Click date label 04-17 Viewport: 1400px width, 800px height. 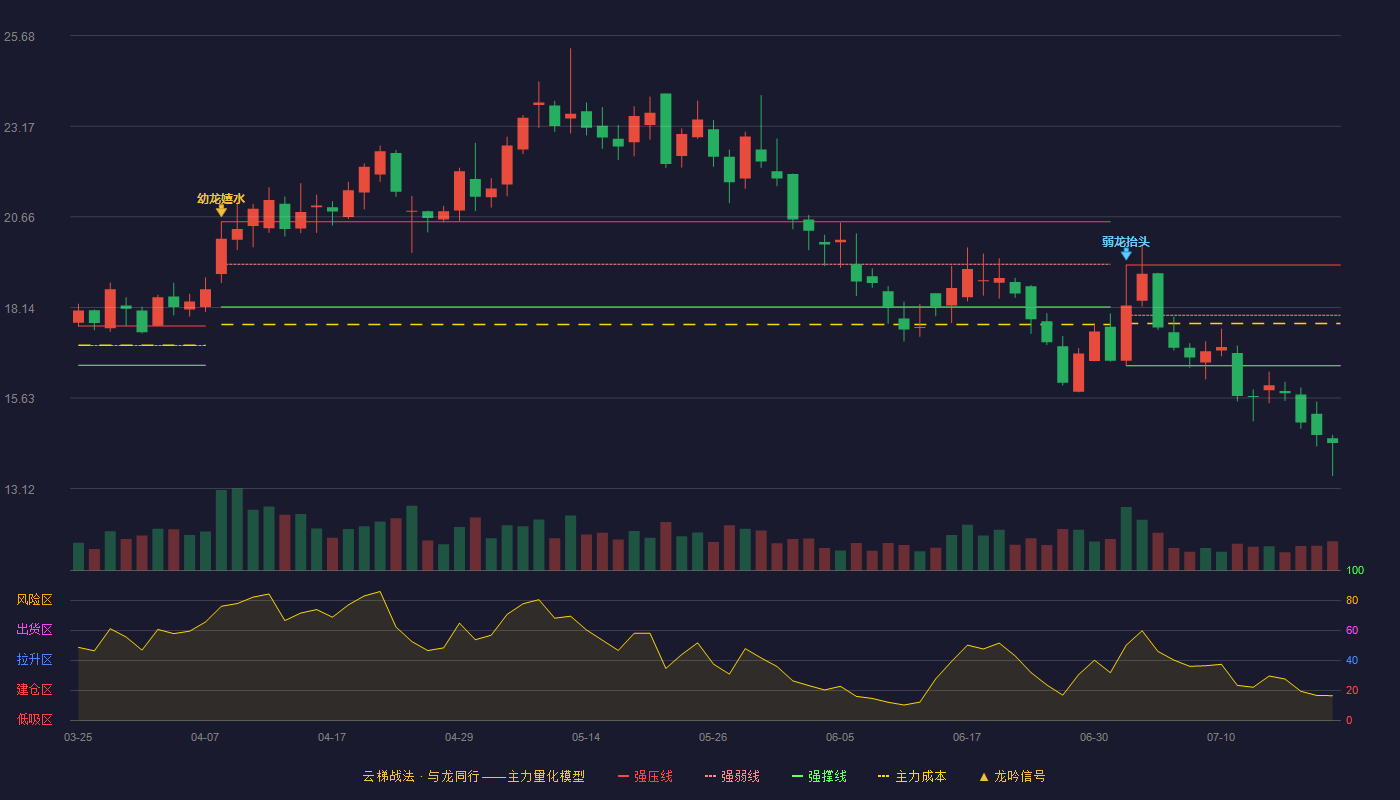click(x=332, y=737)
